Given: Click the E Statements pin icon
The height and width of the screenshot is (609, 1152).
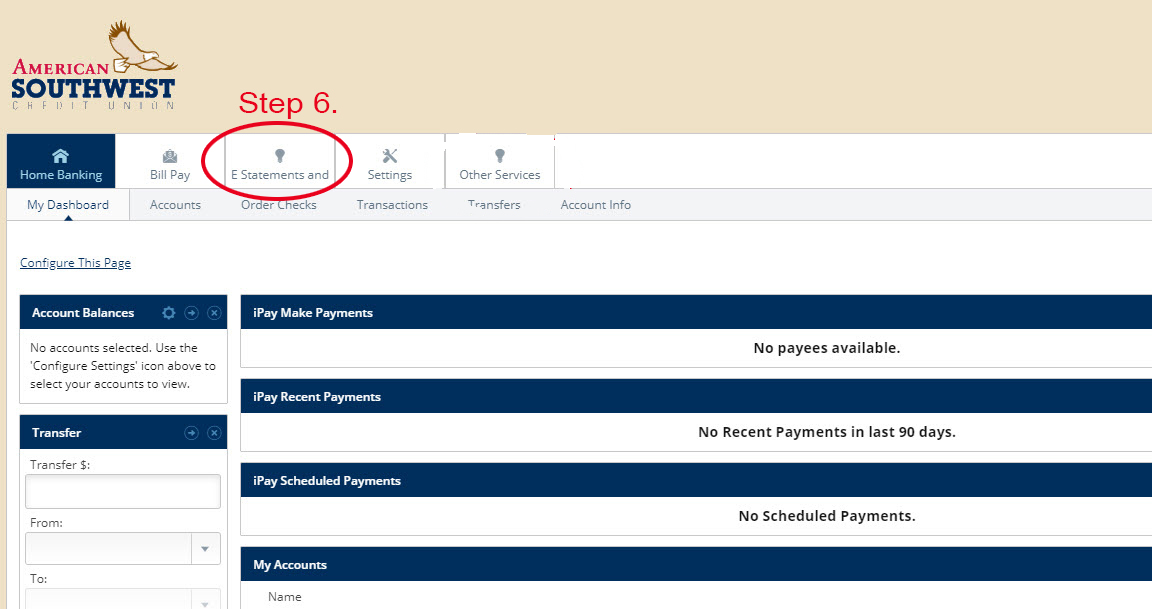Looking at the screenshot, I should point(279,156).
